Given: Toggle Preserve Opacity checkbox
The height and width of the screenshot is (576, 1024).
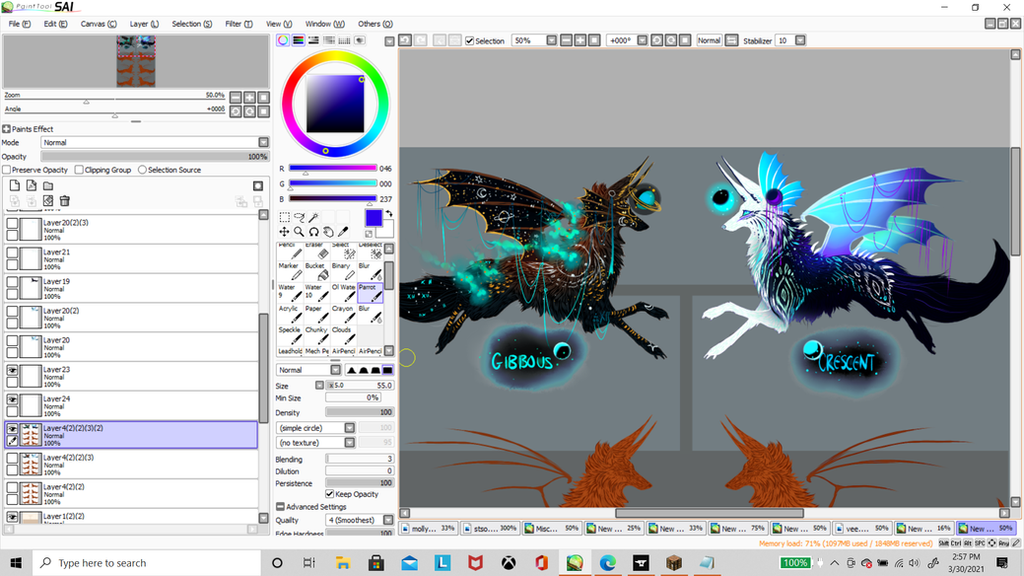Looking at the screenshot, I should (7, 170).
